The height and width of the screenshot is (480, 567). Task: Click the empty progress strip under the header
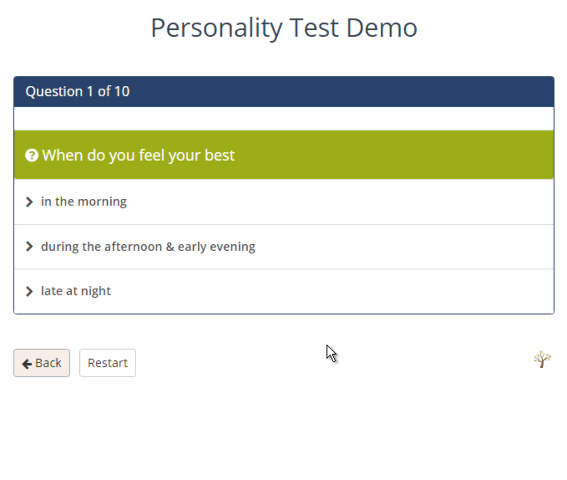[284, 119]
